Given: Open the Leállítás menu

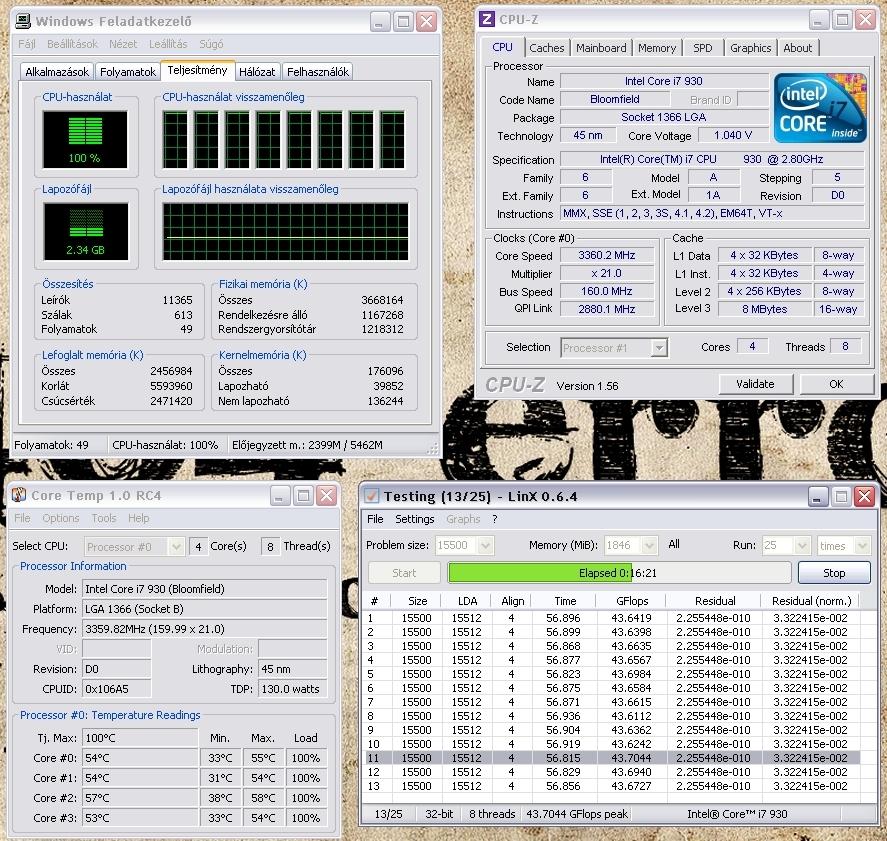Looking at the screenshot, I should [168, 44].
